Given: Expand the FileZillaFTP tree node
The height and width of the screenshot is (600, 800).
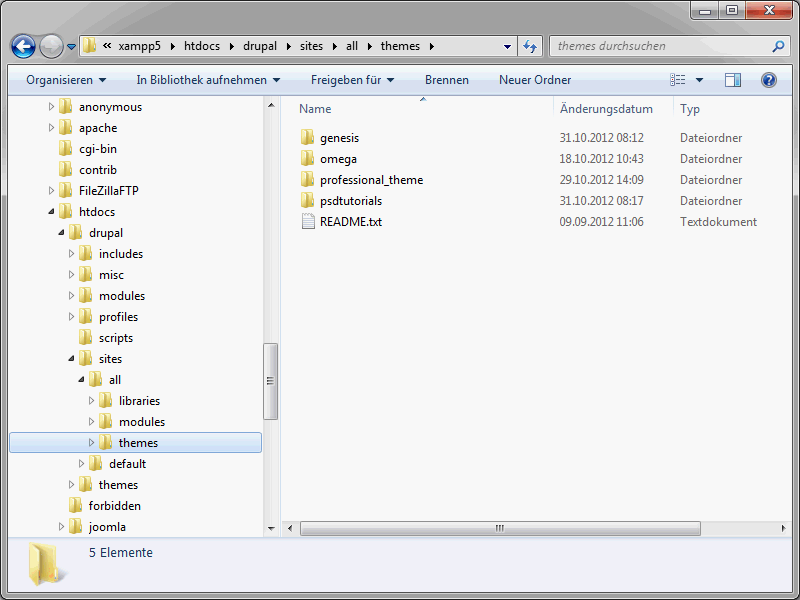Looking at the screenshot, I should 51,190.
